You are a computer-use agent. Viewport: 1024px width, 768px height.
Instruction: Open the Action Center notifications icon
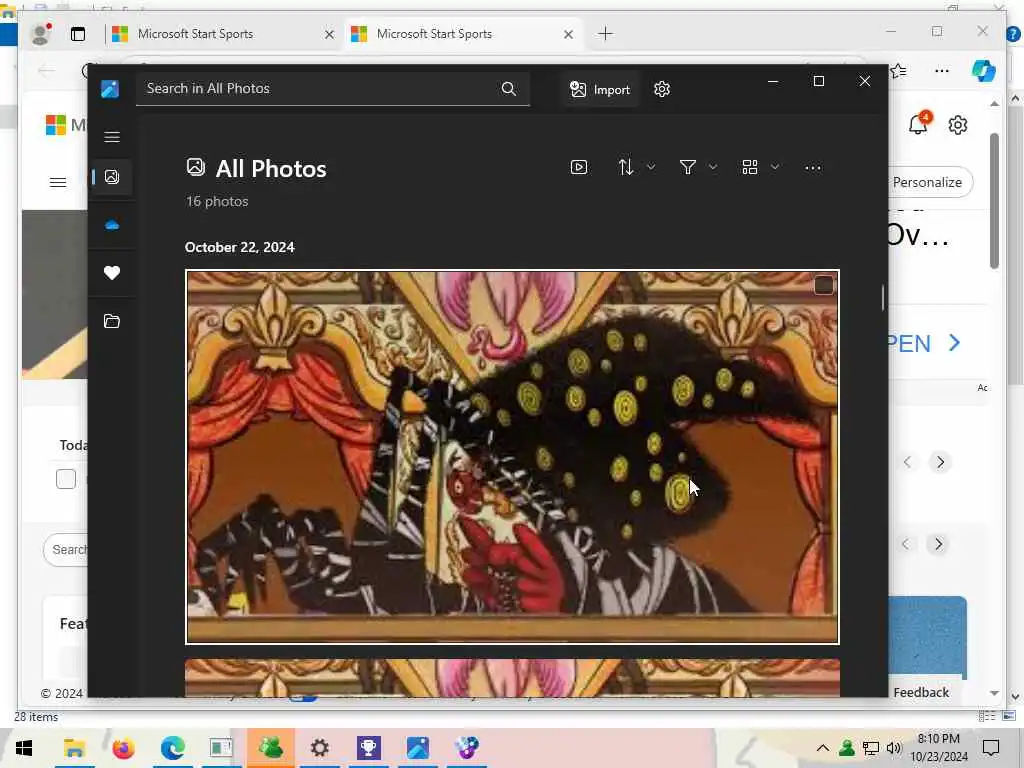click(991, 748)
